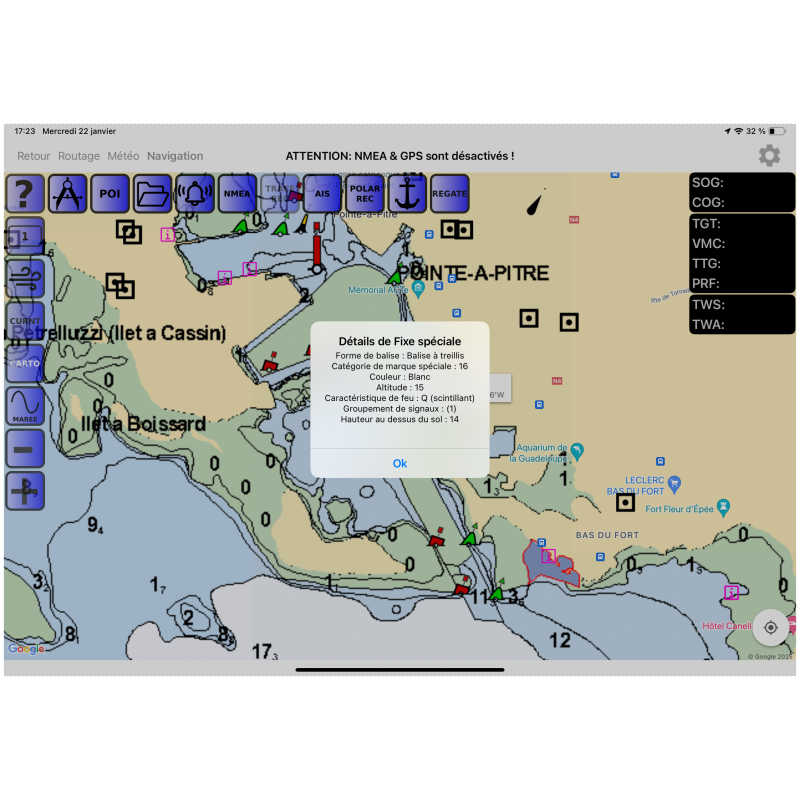This screenshot has height=800, width=800.
Task: Open the REGATE mode button
Action: click(449, 193)
